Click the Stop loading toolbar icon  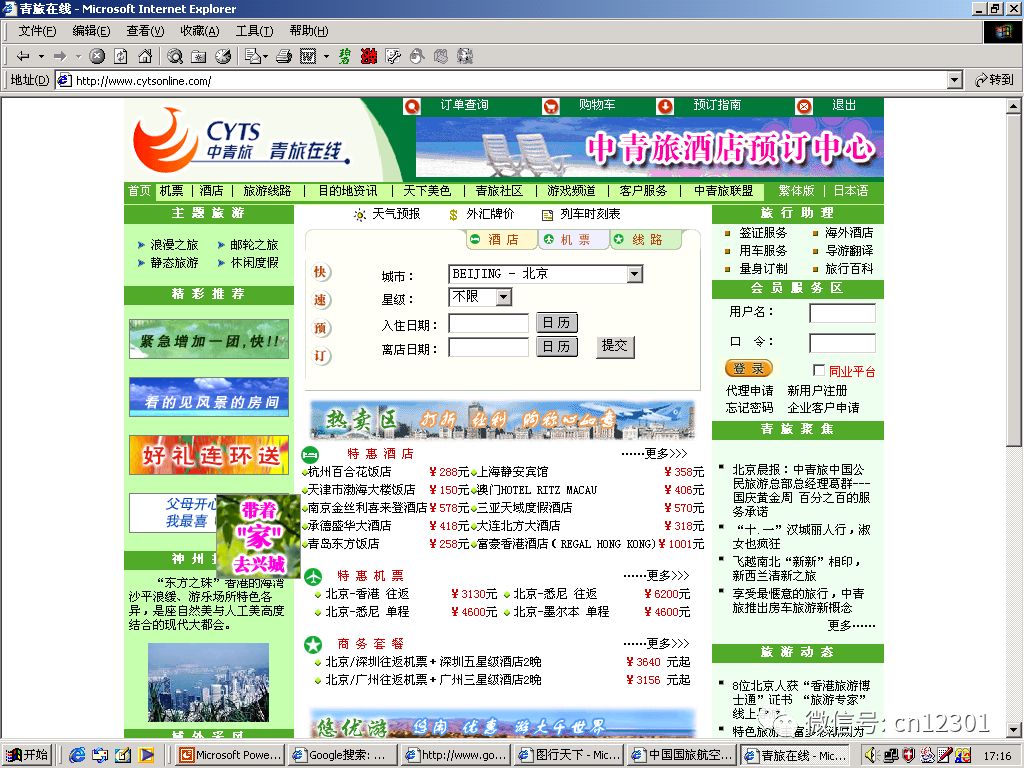97,57
